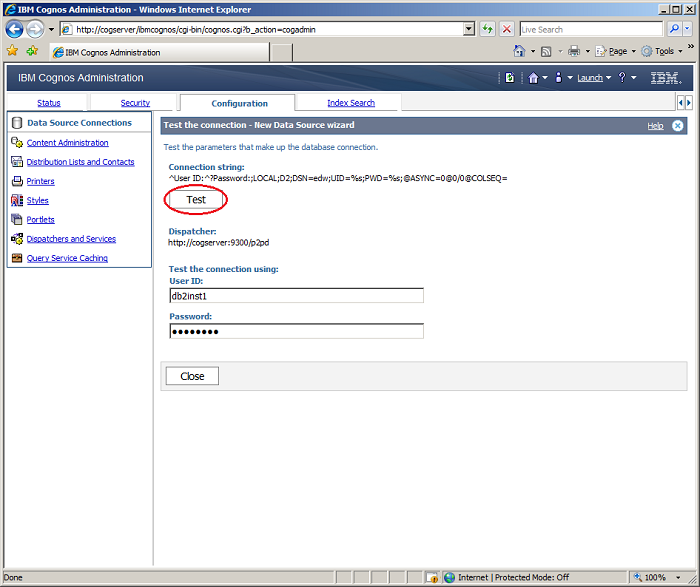This screenshot has height=587, width=700.
Task: Expand the IE Home dropdown arrow
Action: 533,52
